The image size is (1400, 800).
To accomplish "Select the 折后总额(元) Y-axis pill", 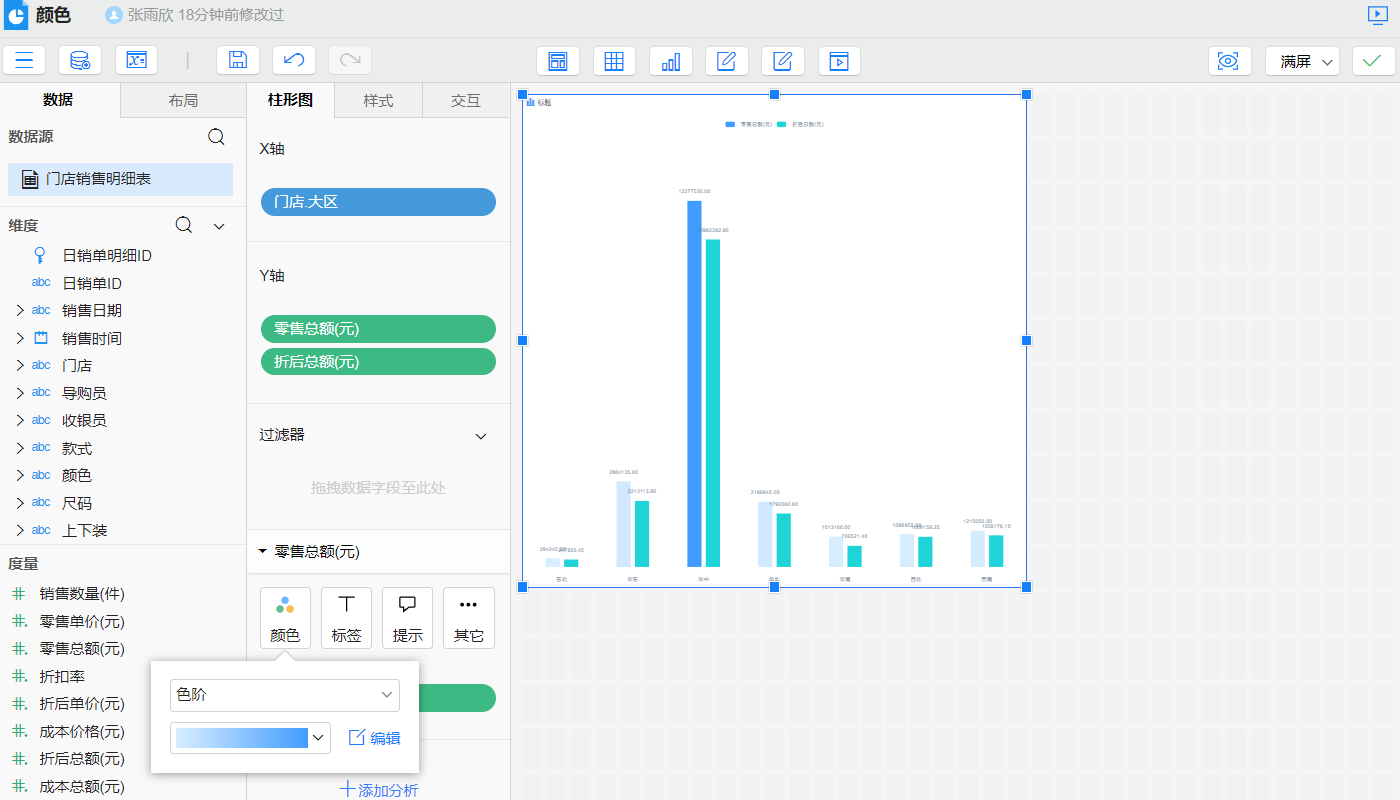I will pos(378,362).
